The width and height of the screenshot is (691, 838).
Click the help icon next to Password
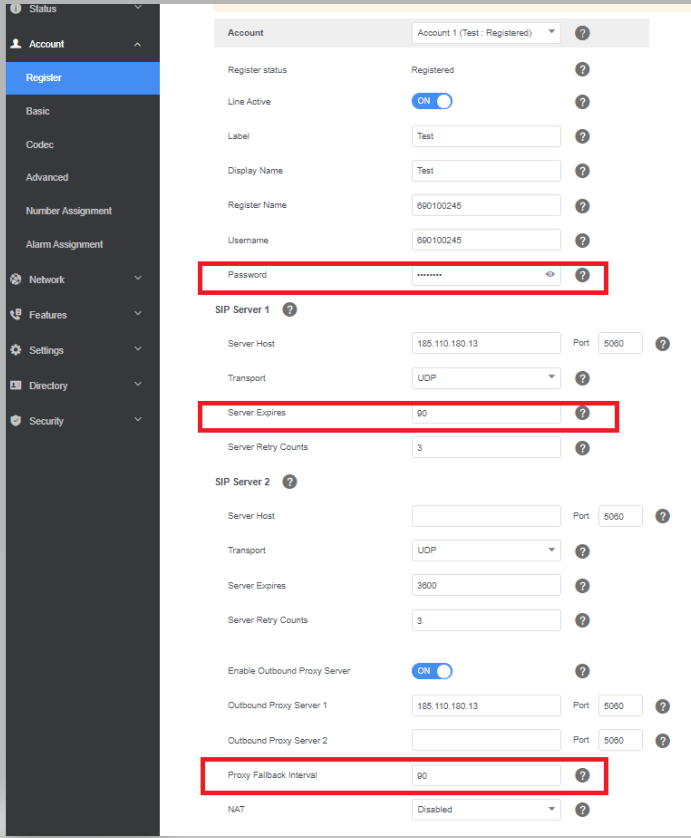(582, 275)
